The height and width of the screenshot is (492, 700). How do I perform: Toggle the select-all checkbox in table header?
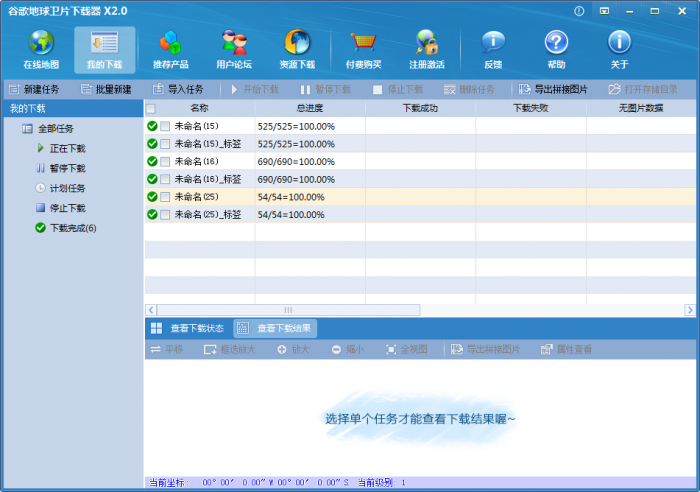tap(151, 108)
